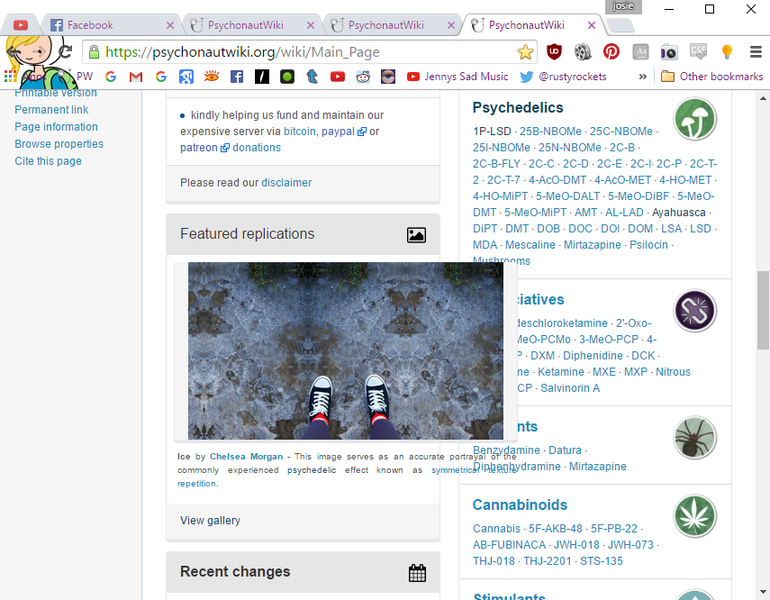Open a new tab
This screenshot has height=600, width=770.
tap(620, 25)
